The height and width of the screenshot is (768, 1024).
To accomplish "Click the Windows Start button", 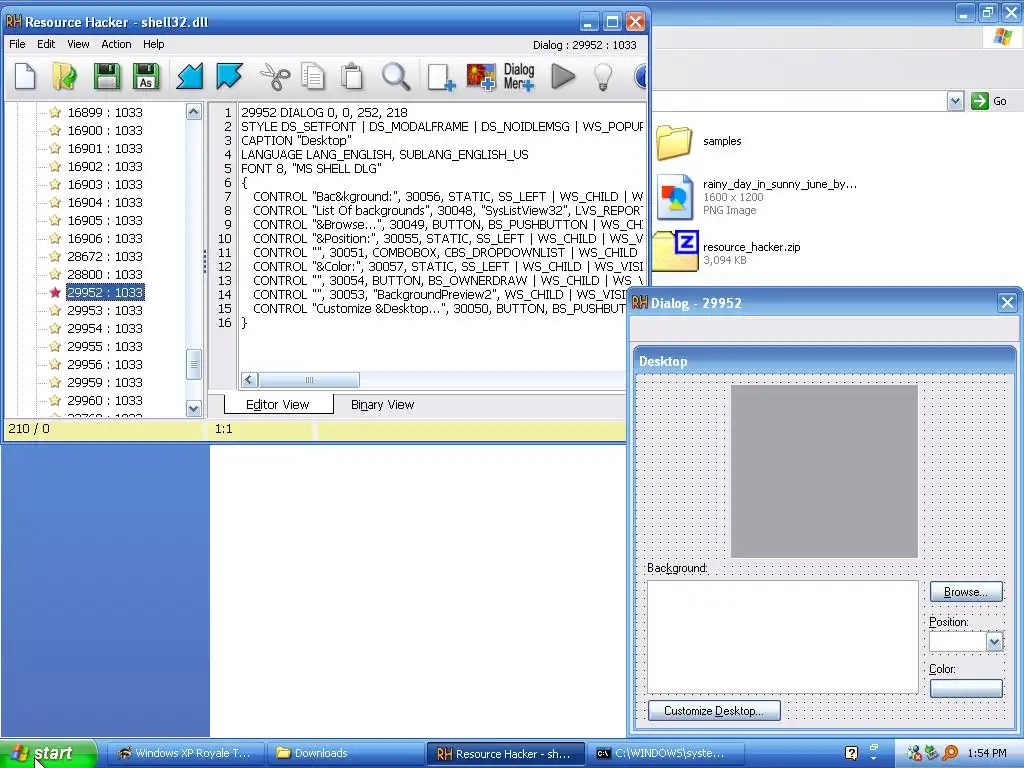I will coord(48,753).
